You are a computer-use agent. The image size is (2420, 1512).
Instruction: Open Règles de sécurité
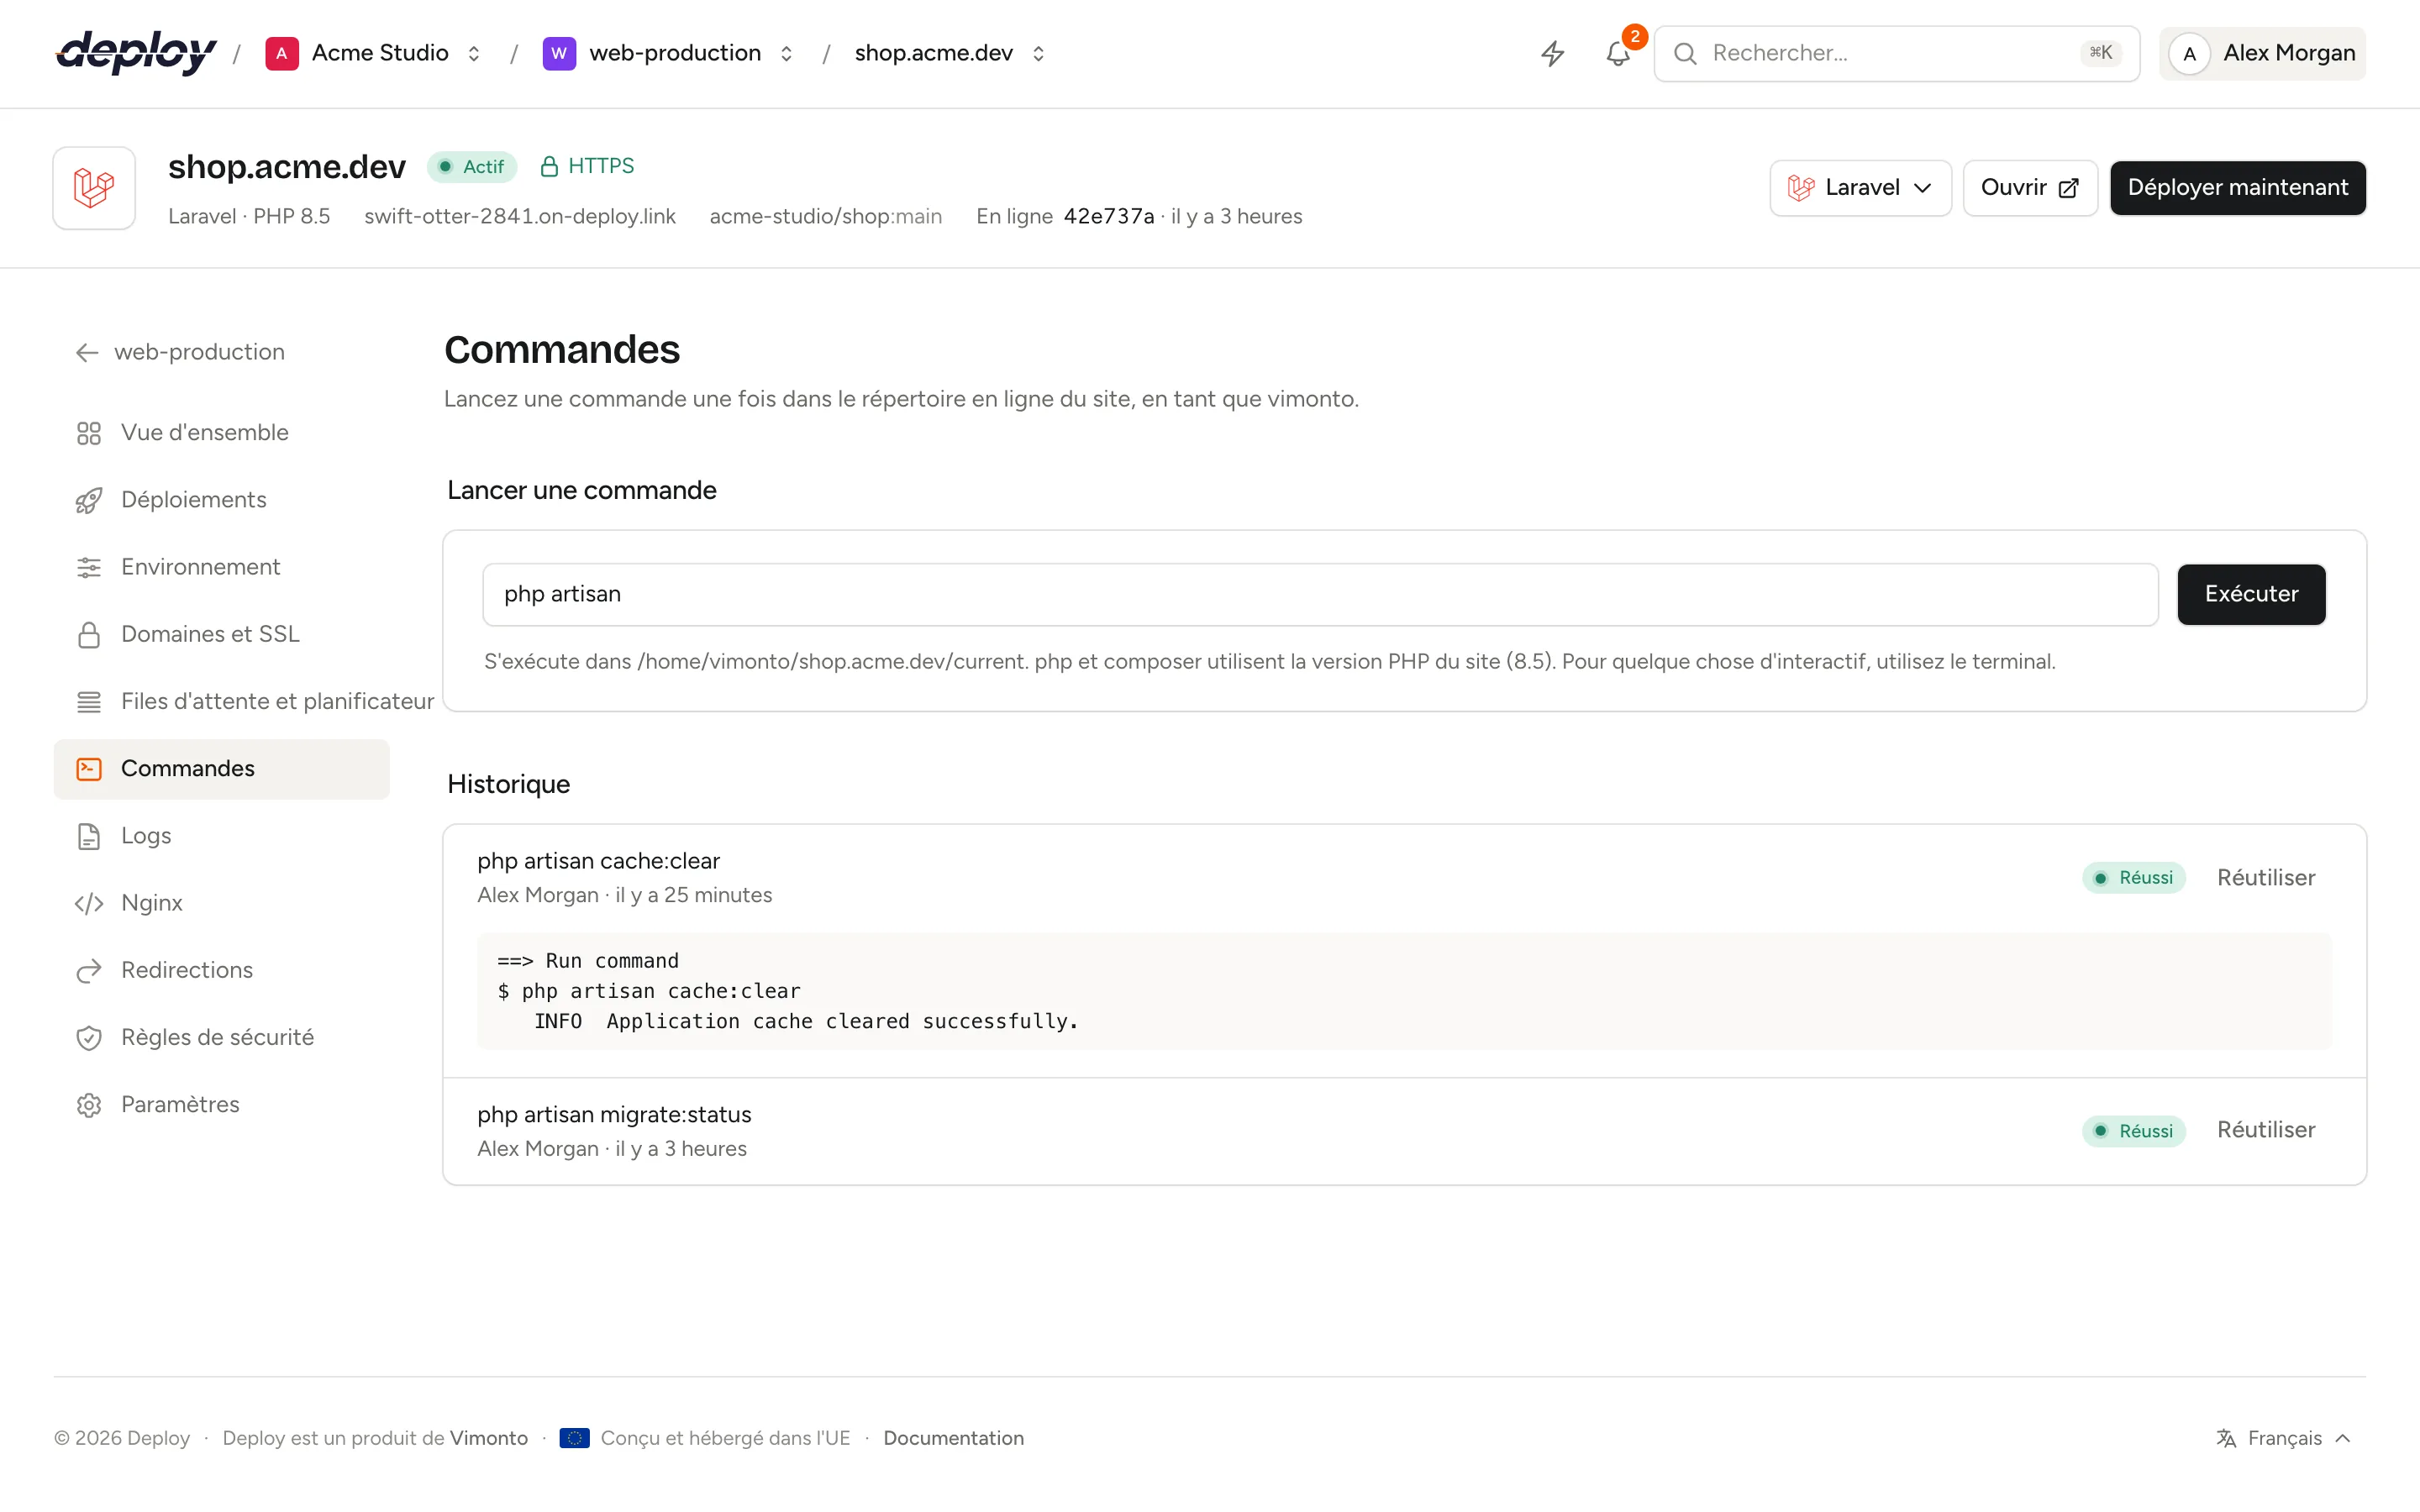click(222, 1038)
